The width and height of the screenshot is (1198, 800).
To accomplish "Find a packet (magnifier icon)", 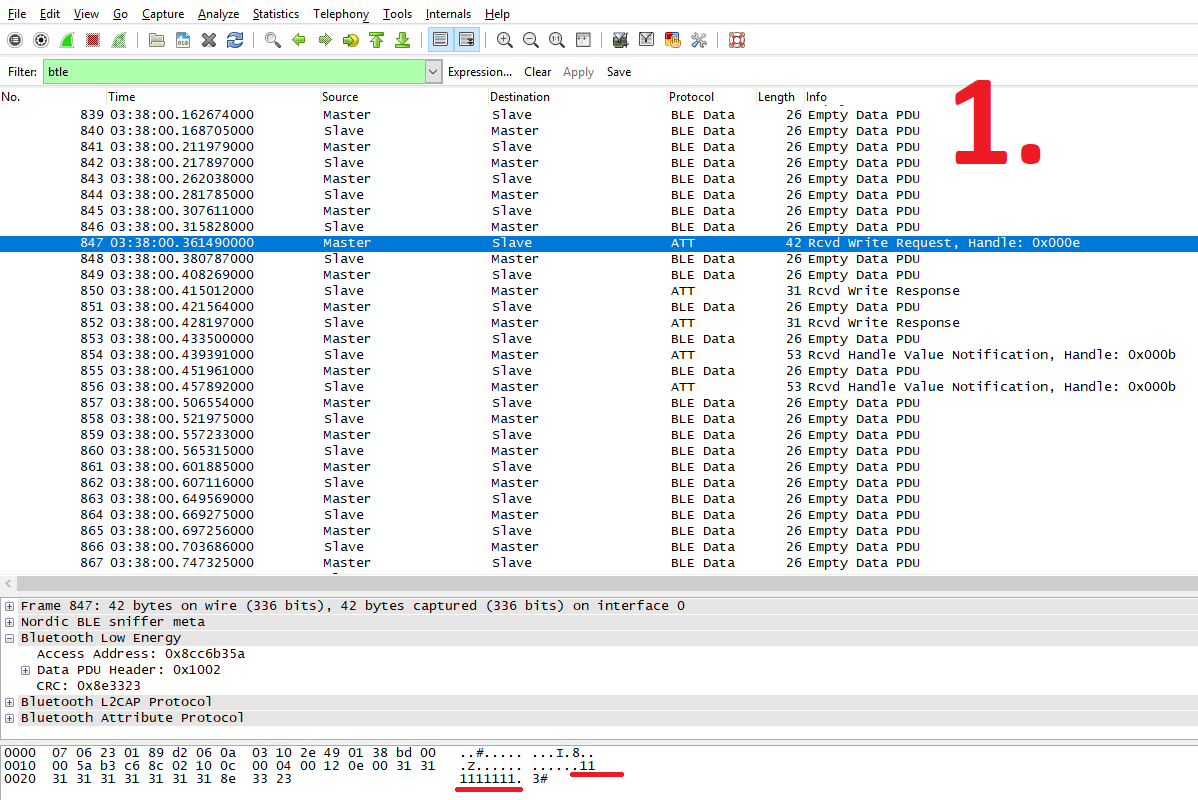I will coord(272,40).
